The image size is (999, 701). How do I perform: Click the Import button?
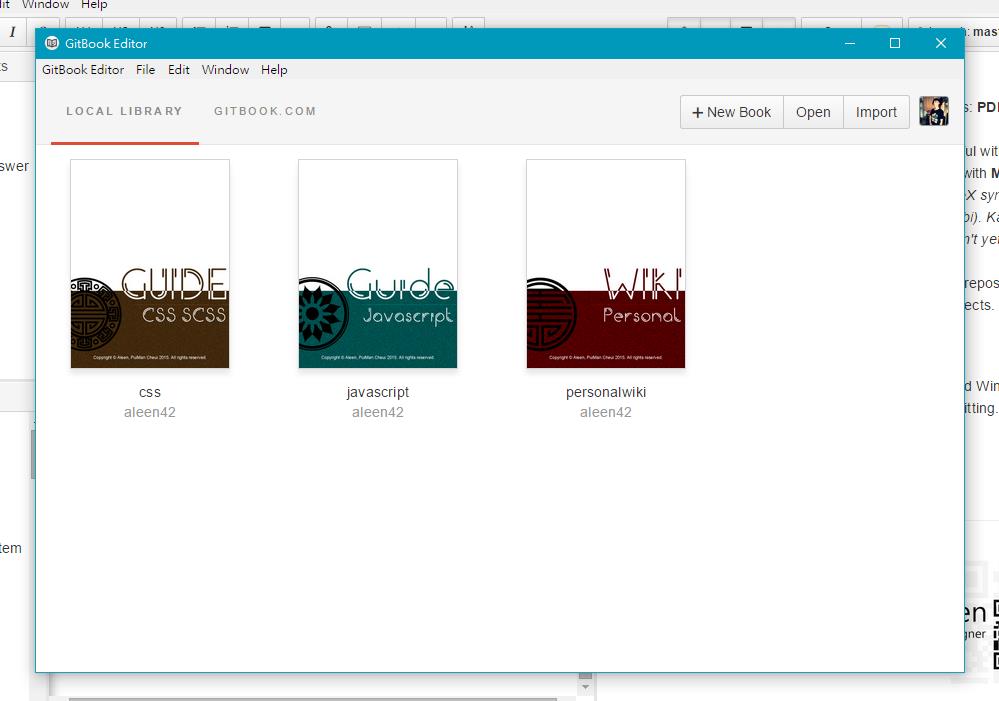876,112
